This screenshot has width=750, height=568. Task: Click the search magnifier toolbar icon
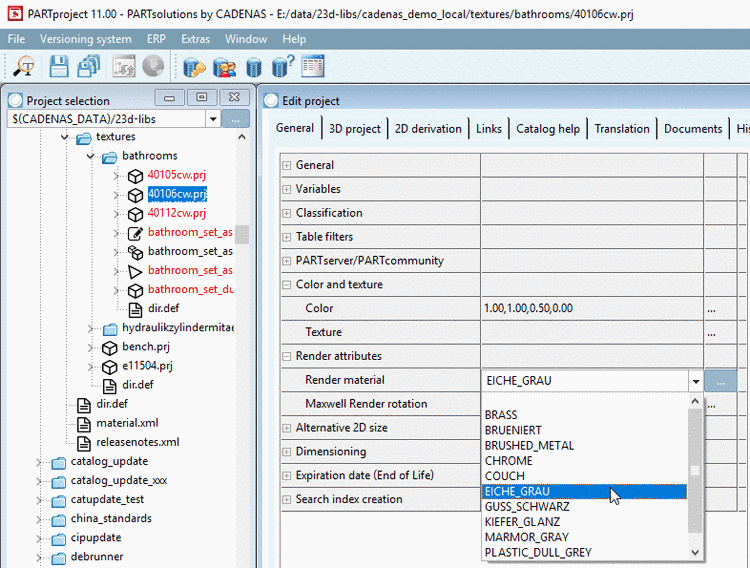pyautogui.click(x=23, y=67)
